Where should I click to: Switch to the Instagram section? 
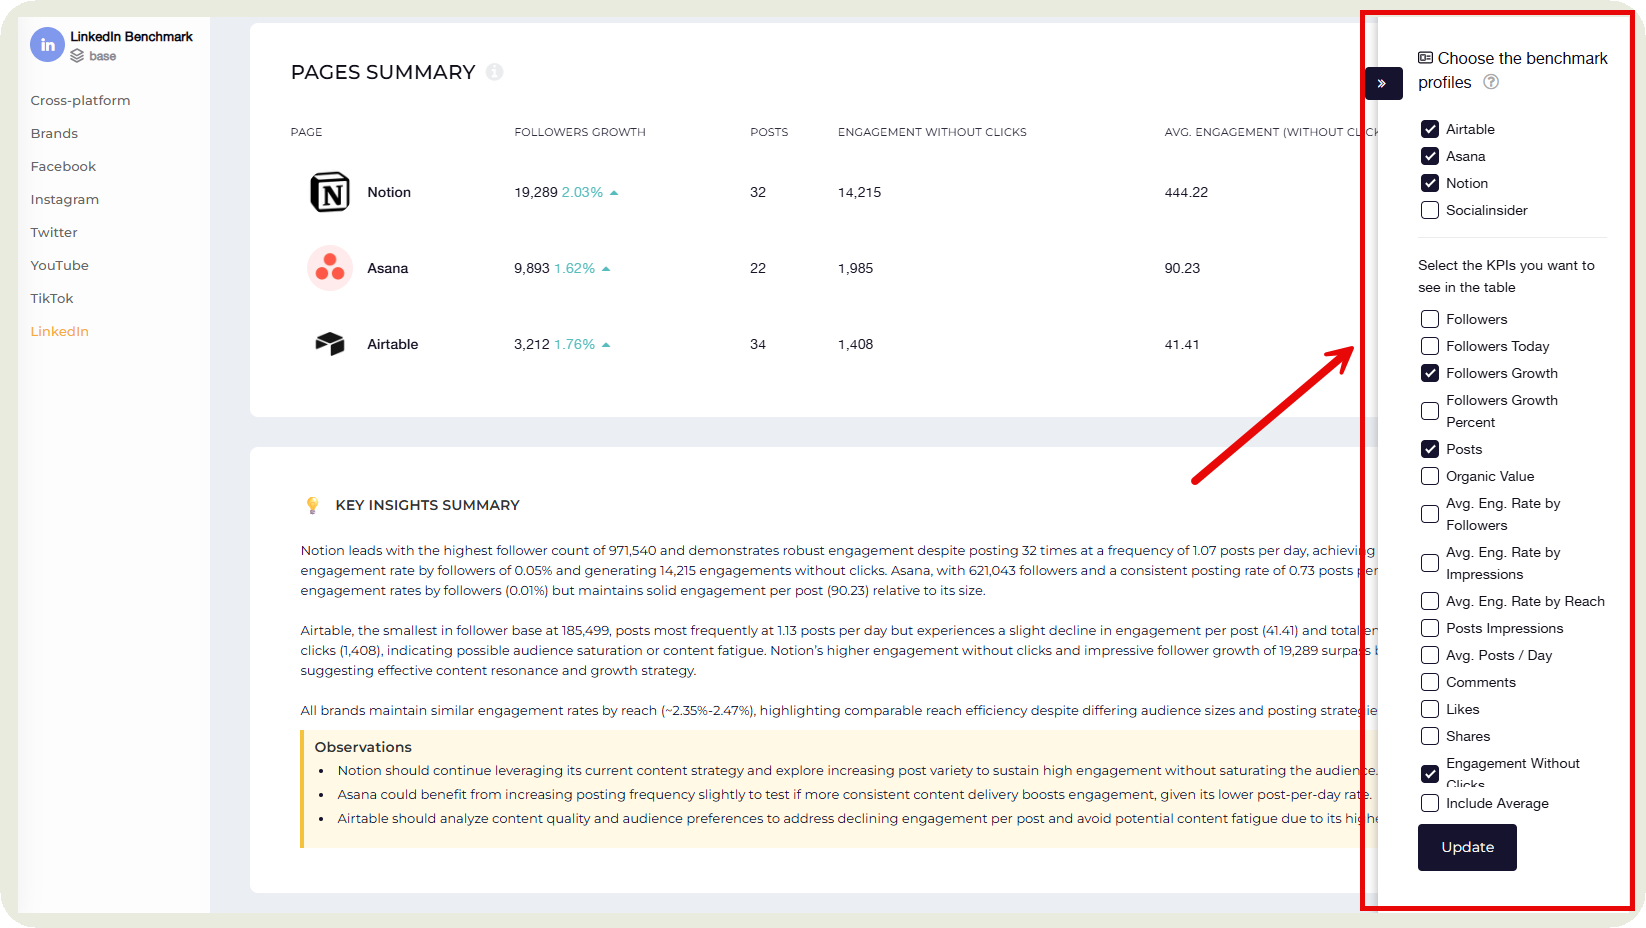pos(64,199)
